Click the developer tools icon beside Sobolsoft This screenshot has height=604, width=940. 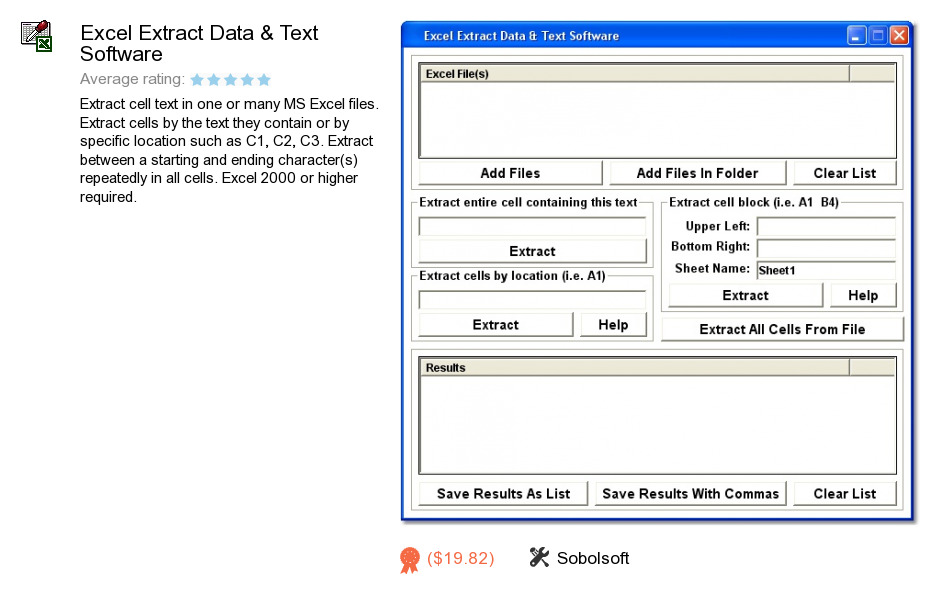pos(539,557)
